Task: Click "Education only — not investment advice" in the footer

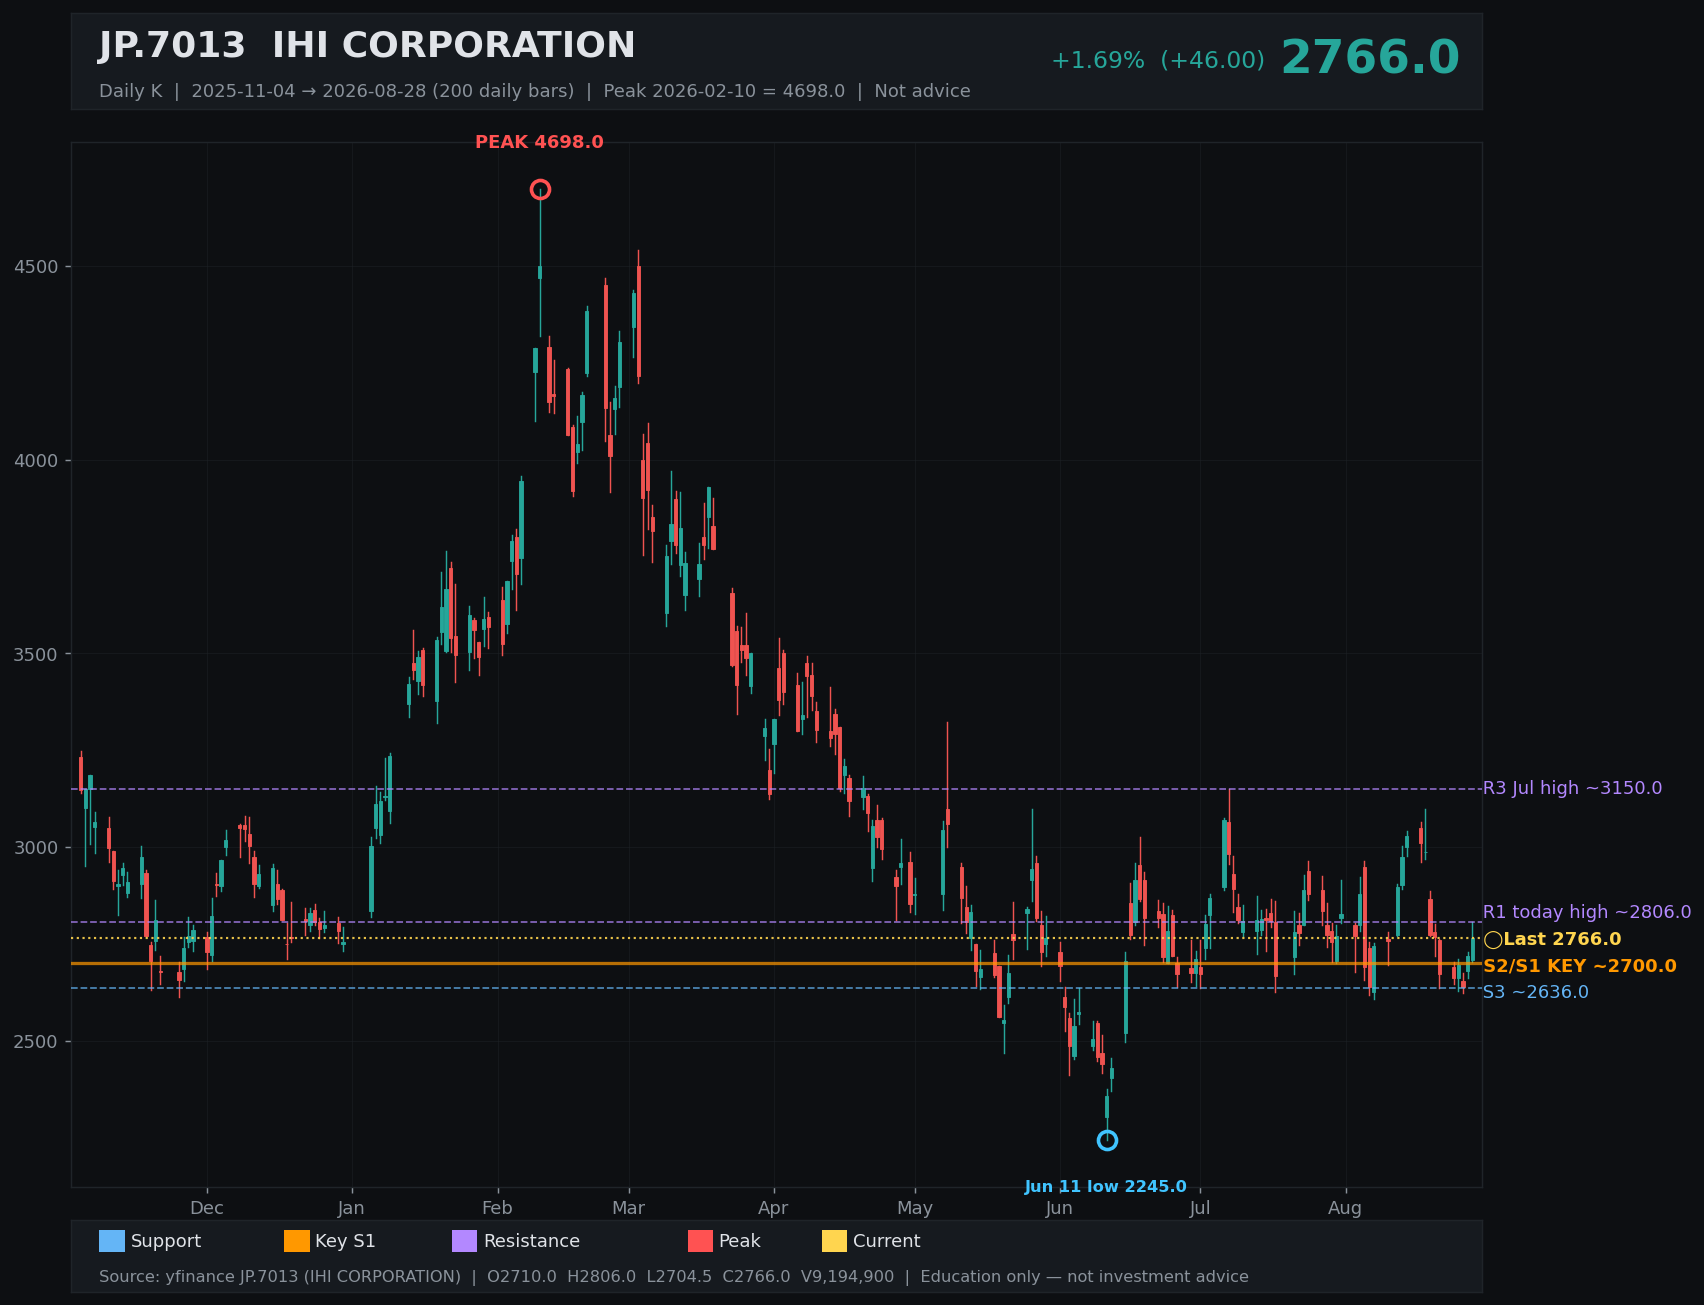Action: tap(1084, 1277)
